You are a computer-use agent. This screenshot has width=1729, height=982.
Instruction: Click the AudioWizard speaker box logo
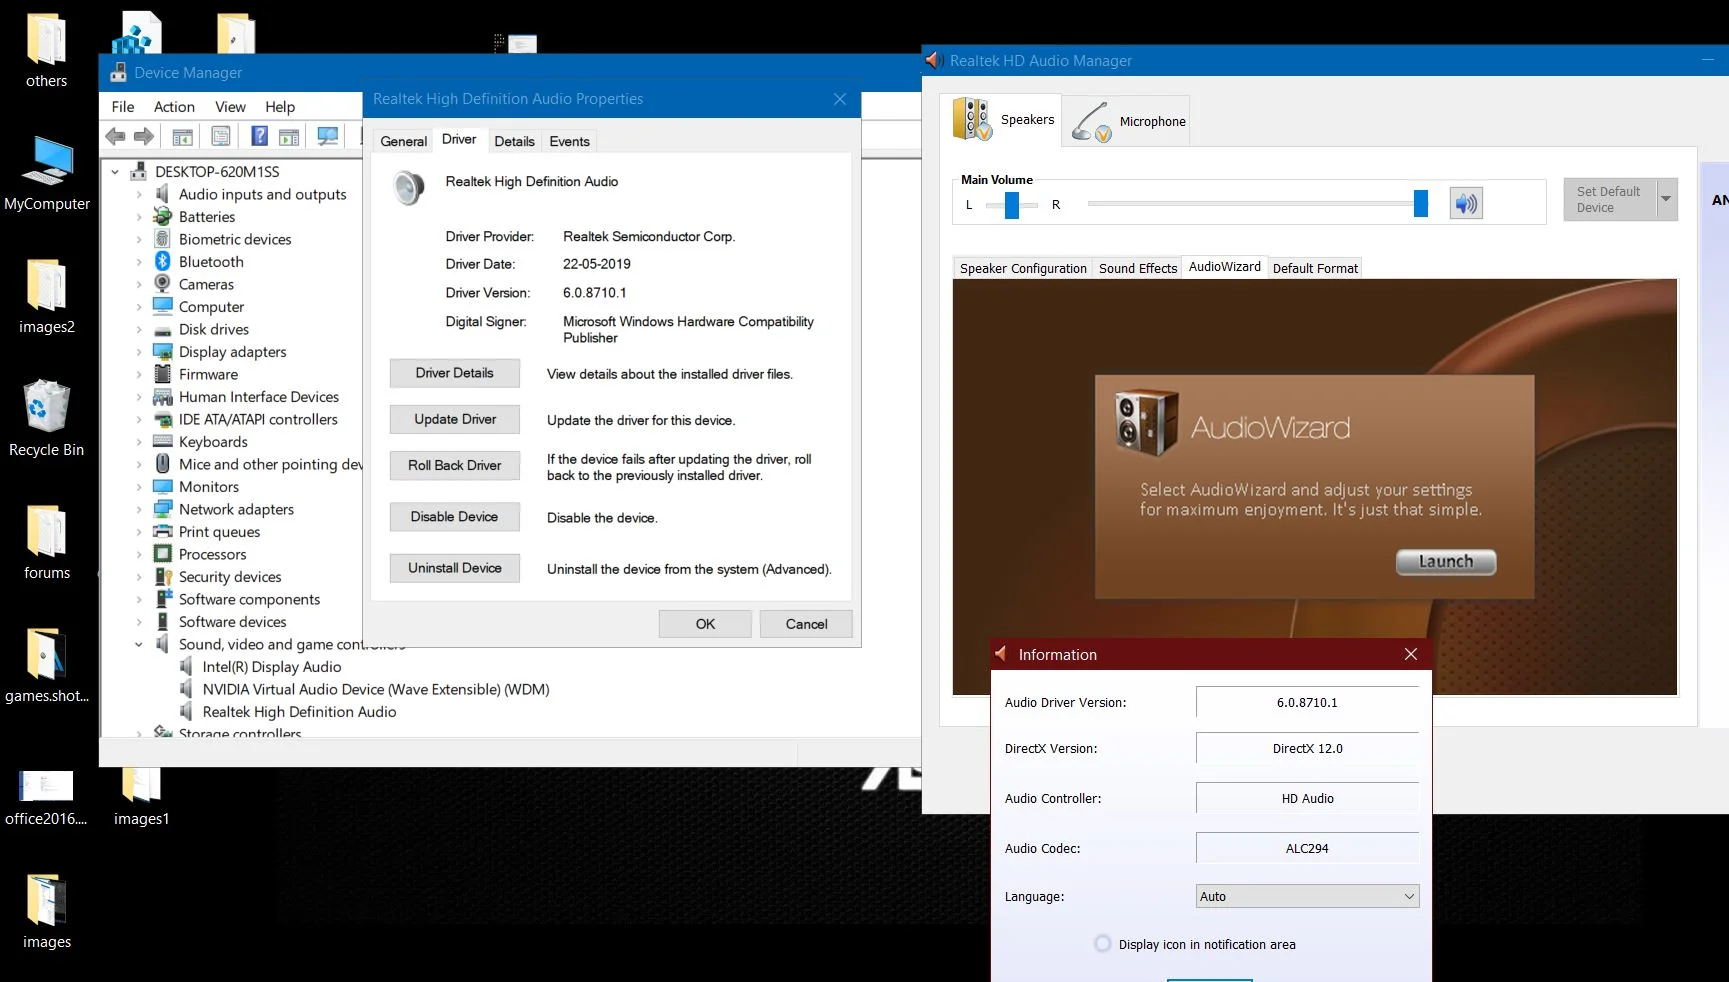pos(1146,422)
